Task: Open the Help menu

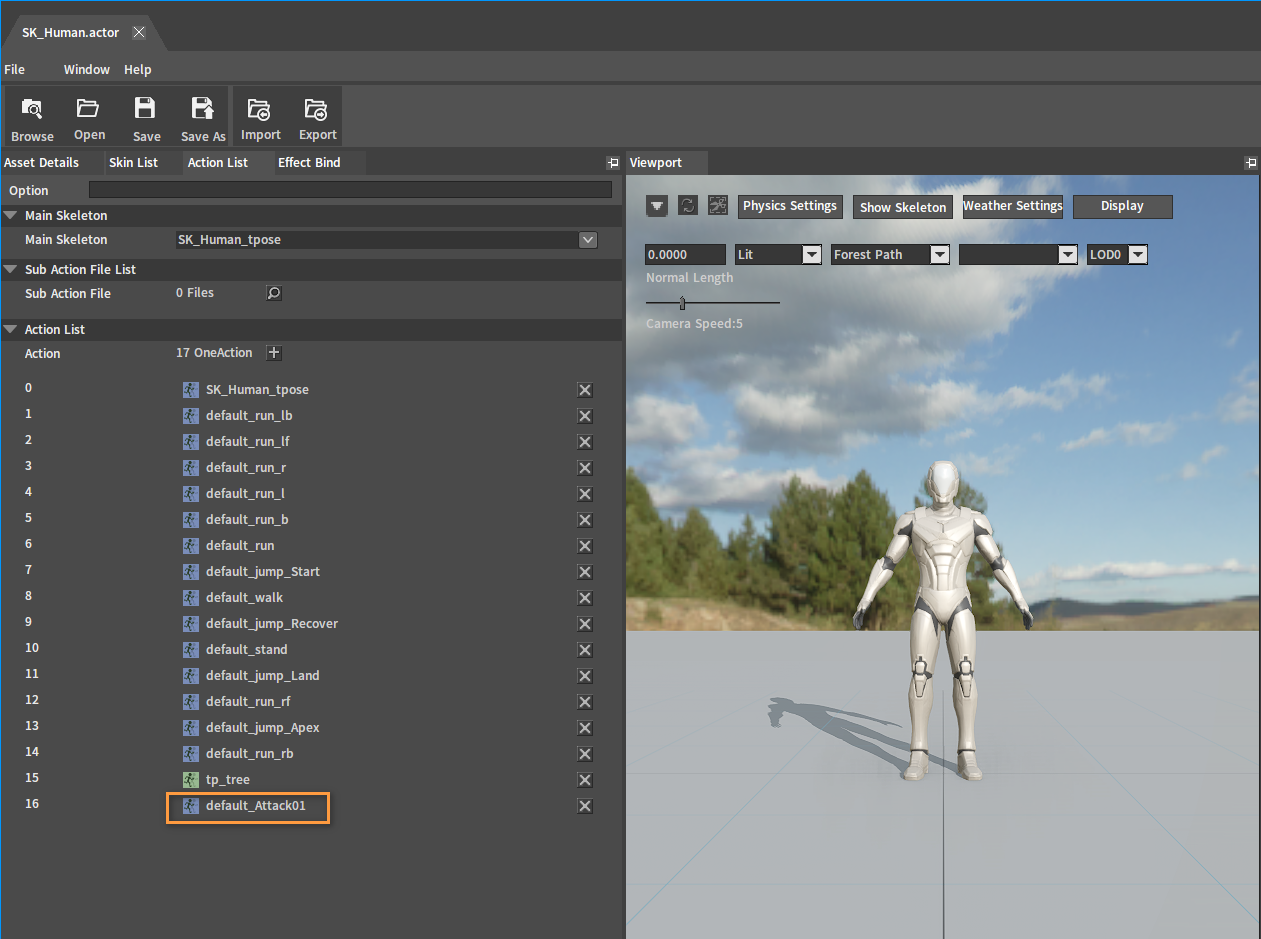Action: (138, 69)
